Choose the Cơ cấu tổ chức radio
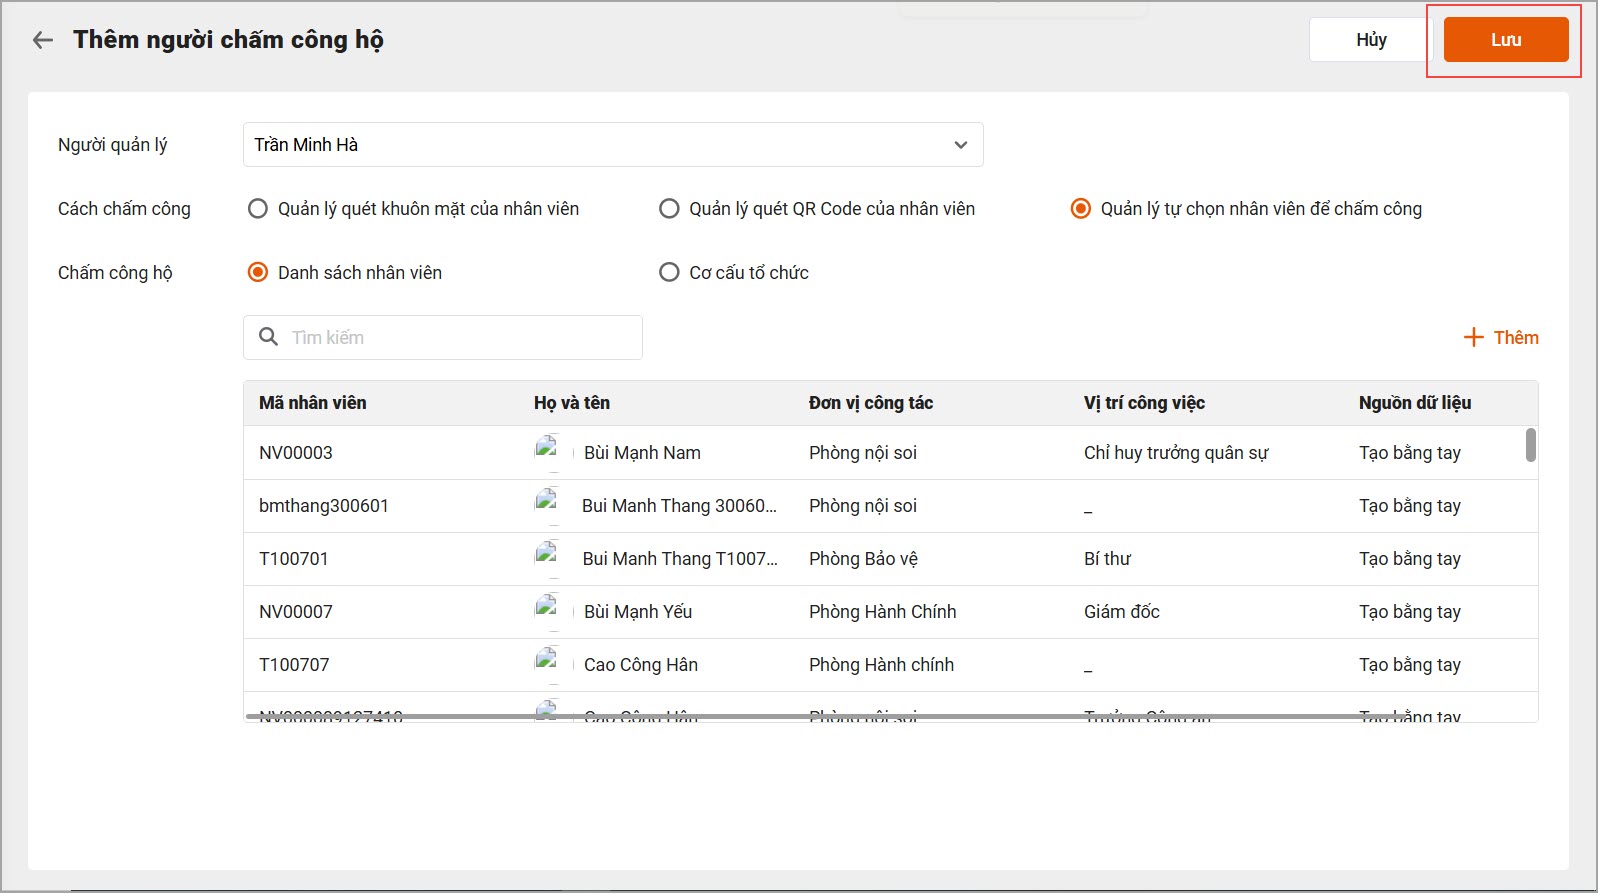 [669, 273]
